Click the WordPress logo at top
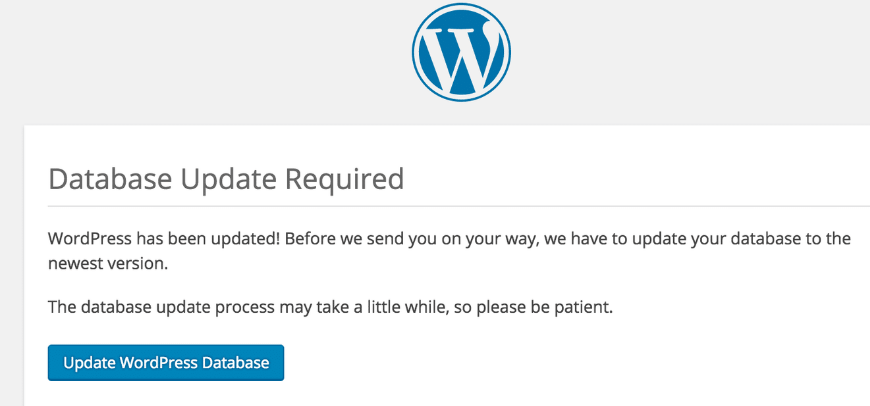The image size is (870, 406). [x=461, y=52]
